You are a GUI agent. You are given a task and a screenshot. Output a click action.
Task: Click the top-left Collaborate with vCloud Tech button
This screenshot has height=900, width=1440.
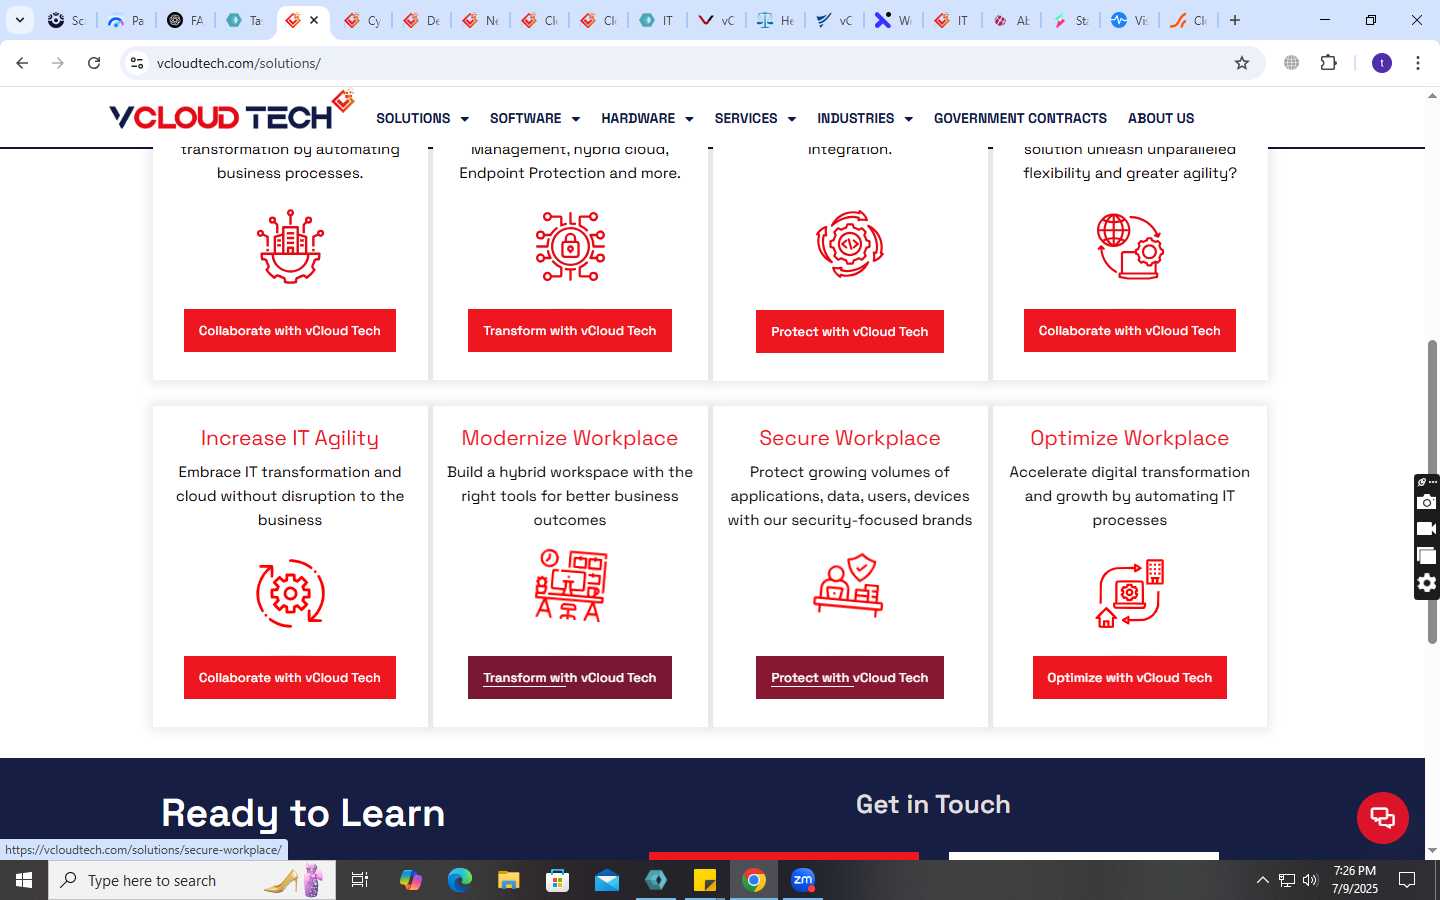[x=290, y=331]
